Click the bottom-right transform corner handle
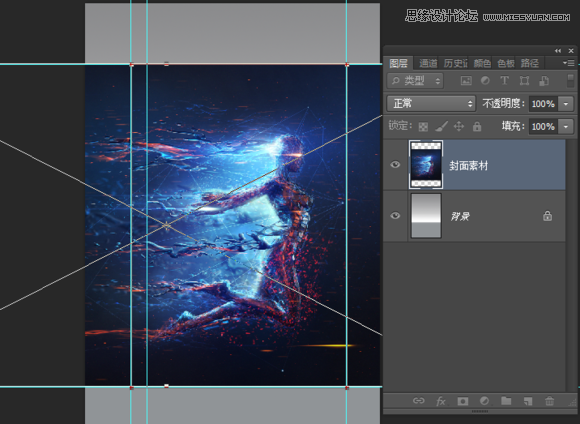 click(x=347, y=388)
